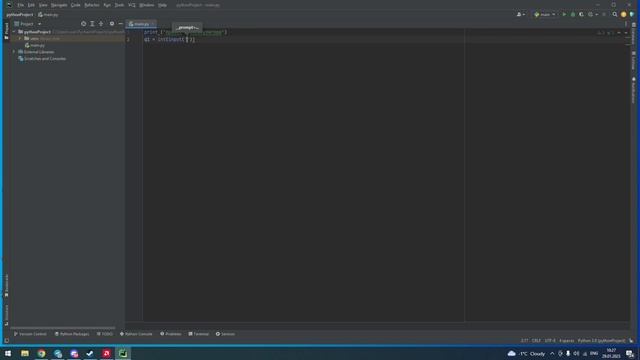
Task: Click pythonProject breadcrumb in navigation bar
Action: 20,15
